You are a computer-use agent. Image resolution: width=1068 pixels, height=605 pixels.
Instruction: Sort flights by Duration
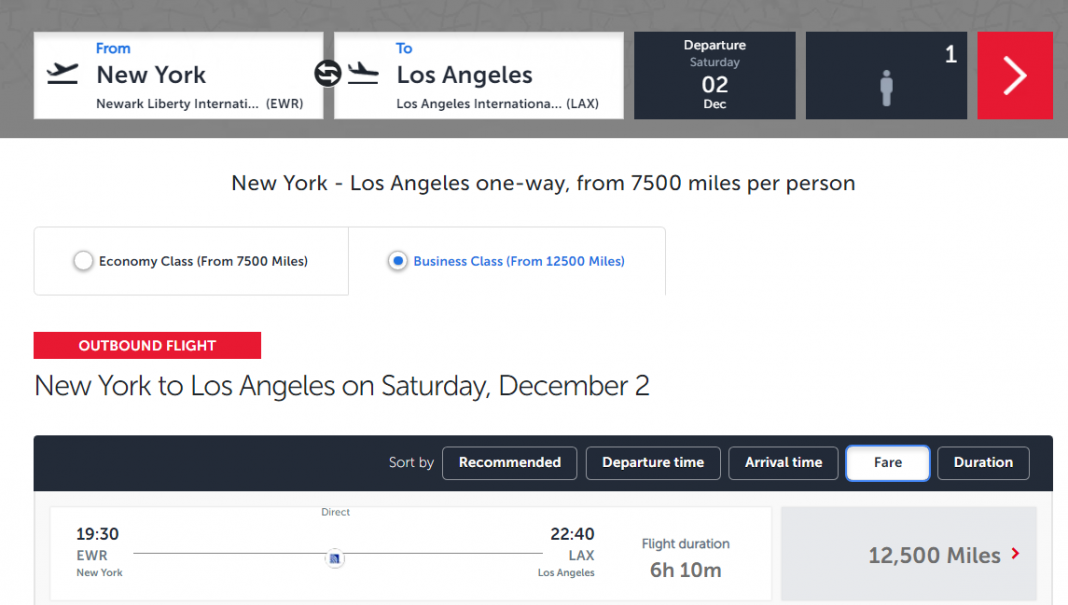click(x=983, y=462)
